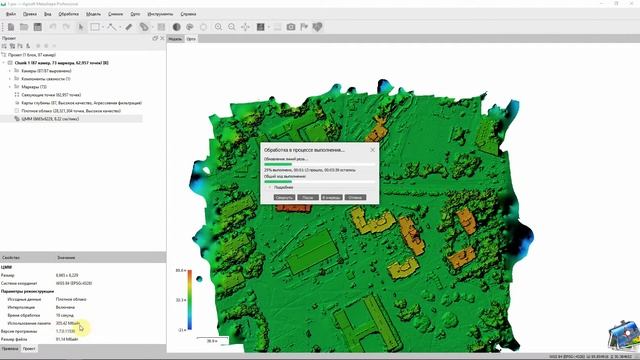Viewport: 640px width, 360px height.
Task: Switch to the Орто view tab
Action: (x=191, y=39)
